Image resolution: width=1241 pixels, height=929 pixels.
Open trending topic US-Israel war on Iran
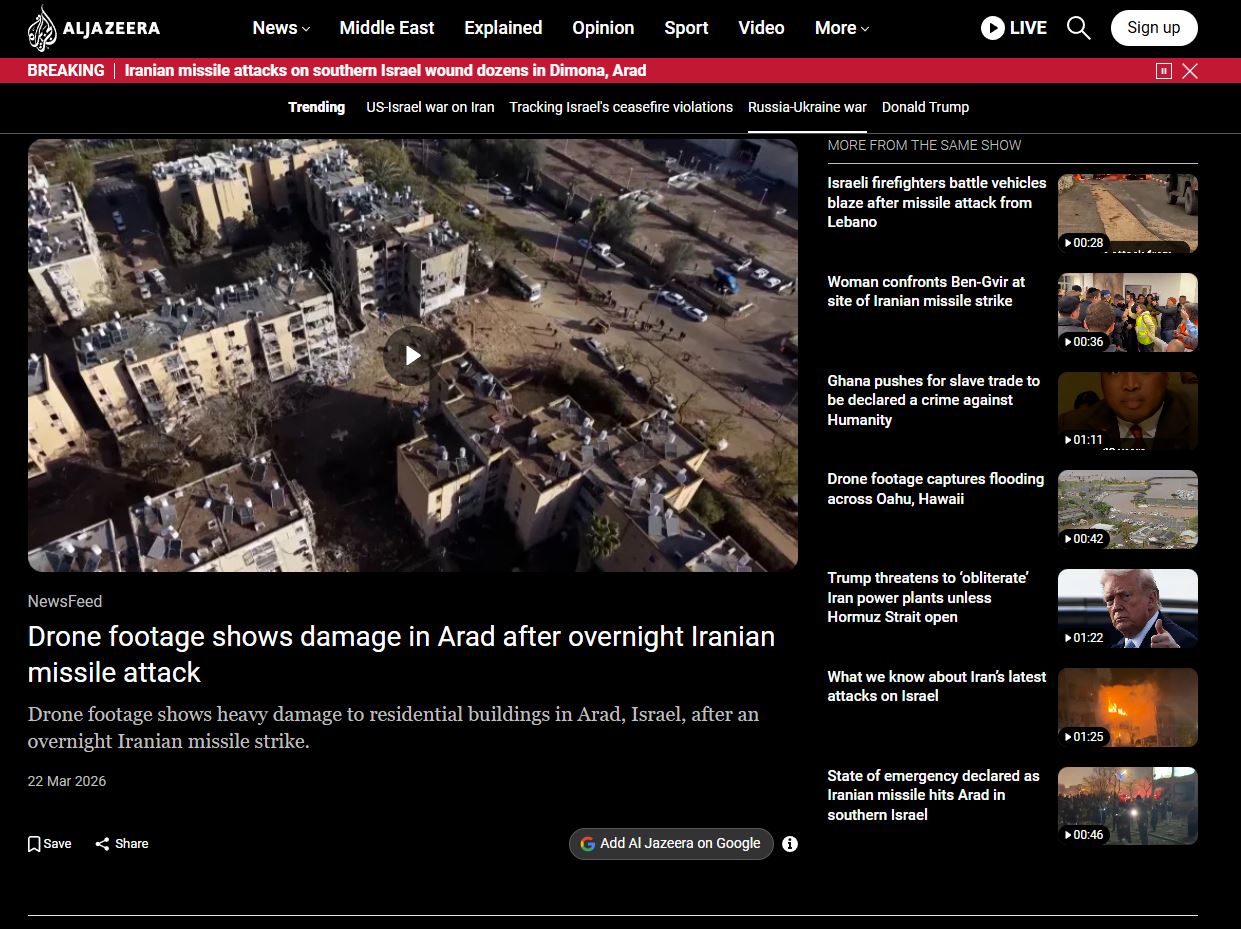[430, 107]
